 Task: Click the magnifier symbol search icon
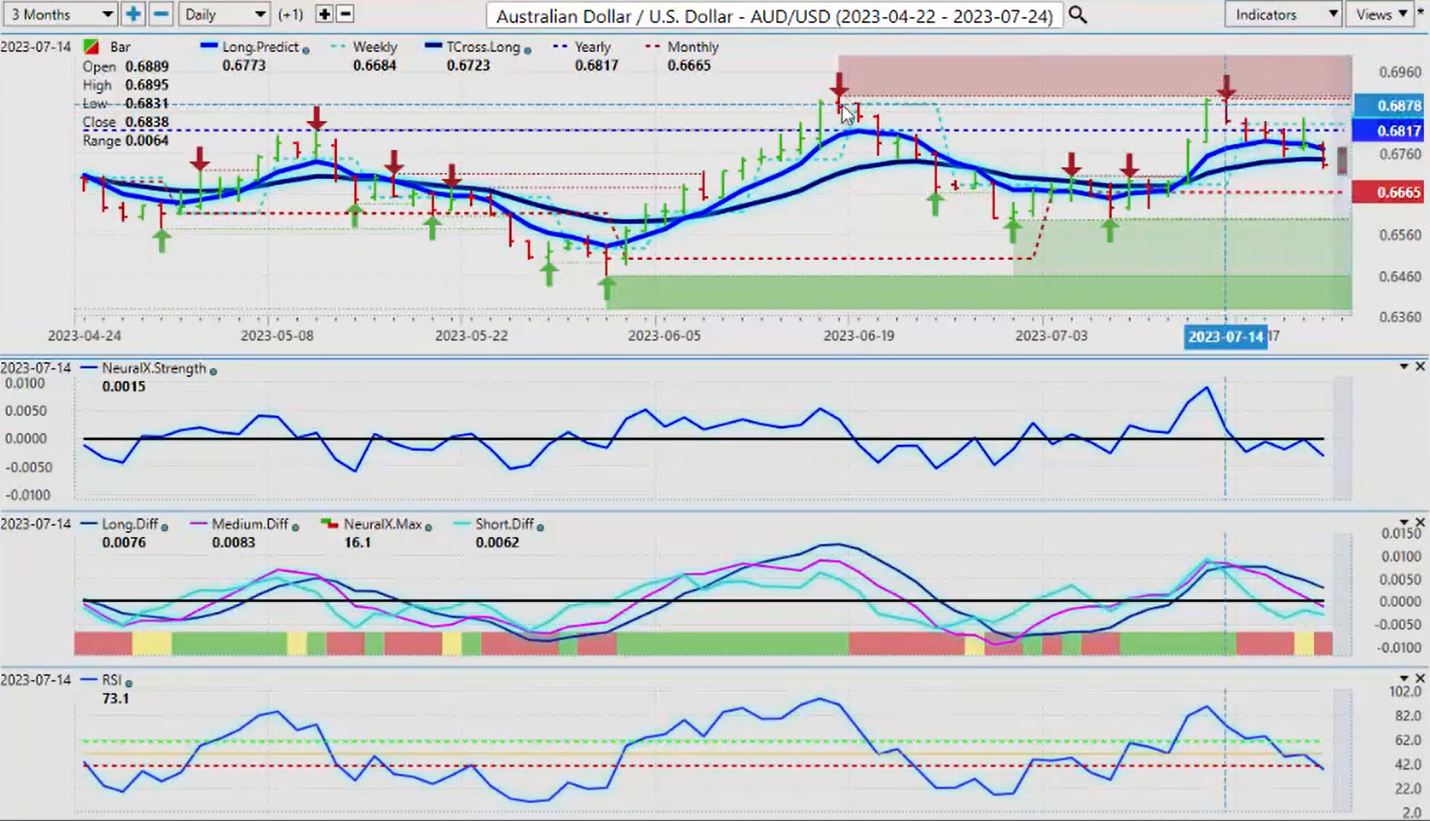tap(1077, 14)
